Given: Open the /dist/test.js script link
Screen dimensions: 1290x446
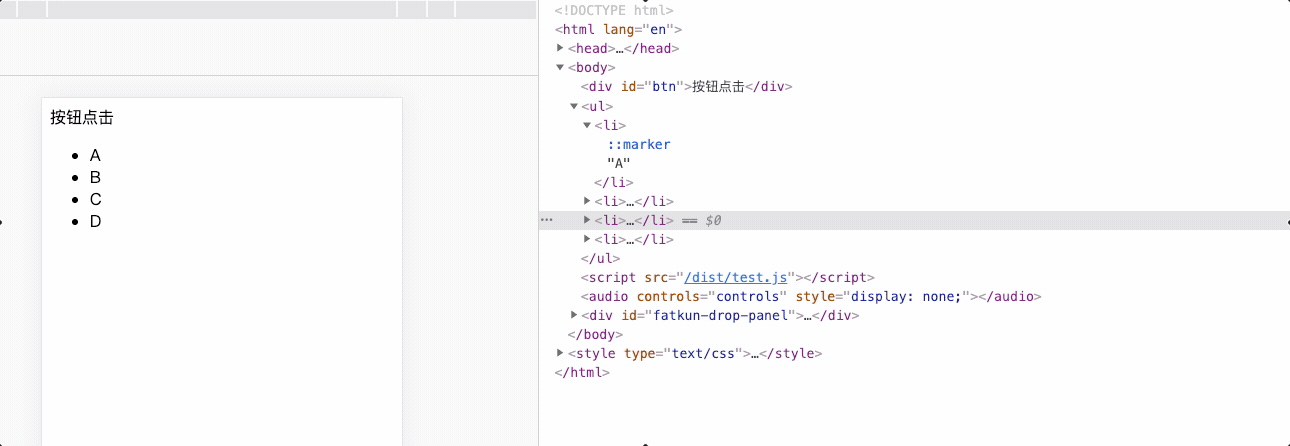Looking at the screenshot, I should click(x=738, y=277).
